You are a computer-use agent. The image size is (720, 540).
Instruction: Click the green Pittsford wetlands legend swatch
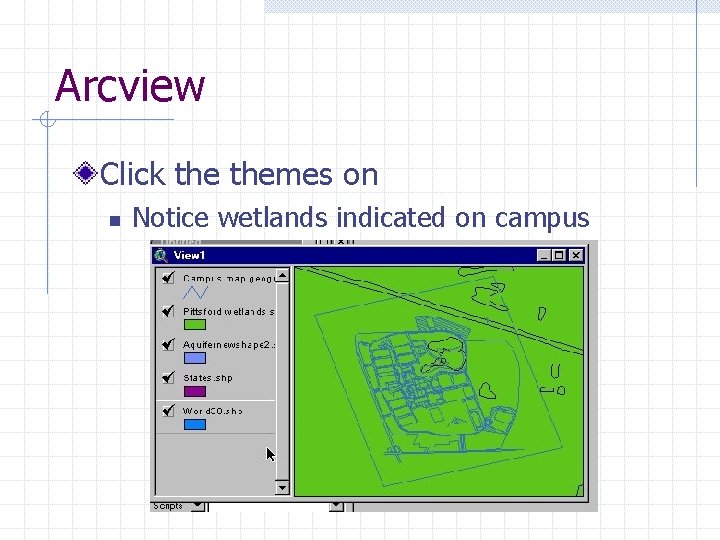pyautogui.click(x=195, y=325)
